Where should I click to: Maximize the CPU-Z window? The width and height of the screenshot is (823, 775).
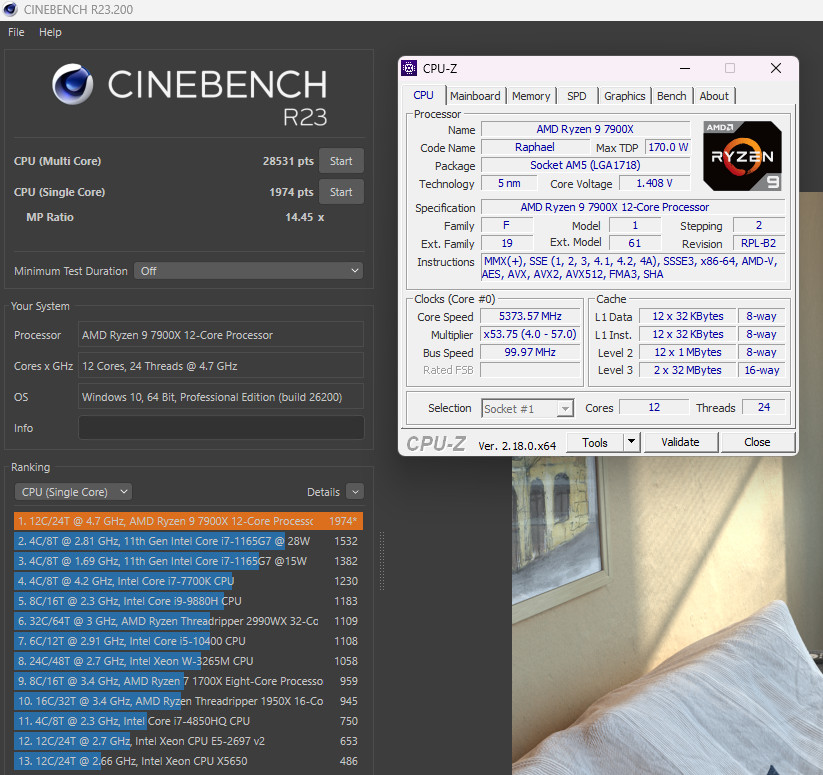729,68
